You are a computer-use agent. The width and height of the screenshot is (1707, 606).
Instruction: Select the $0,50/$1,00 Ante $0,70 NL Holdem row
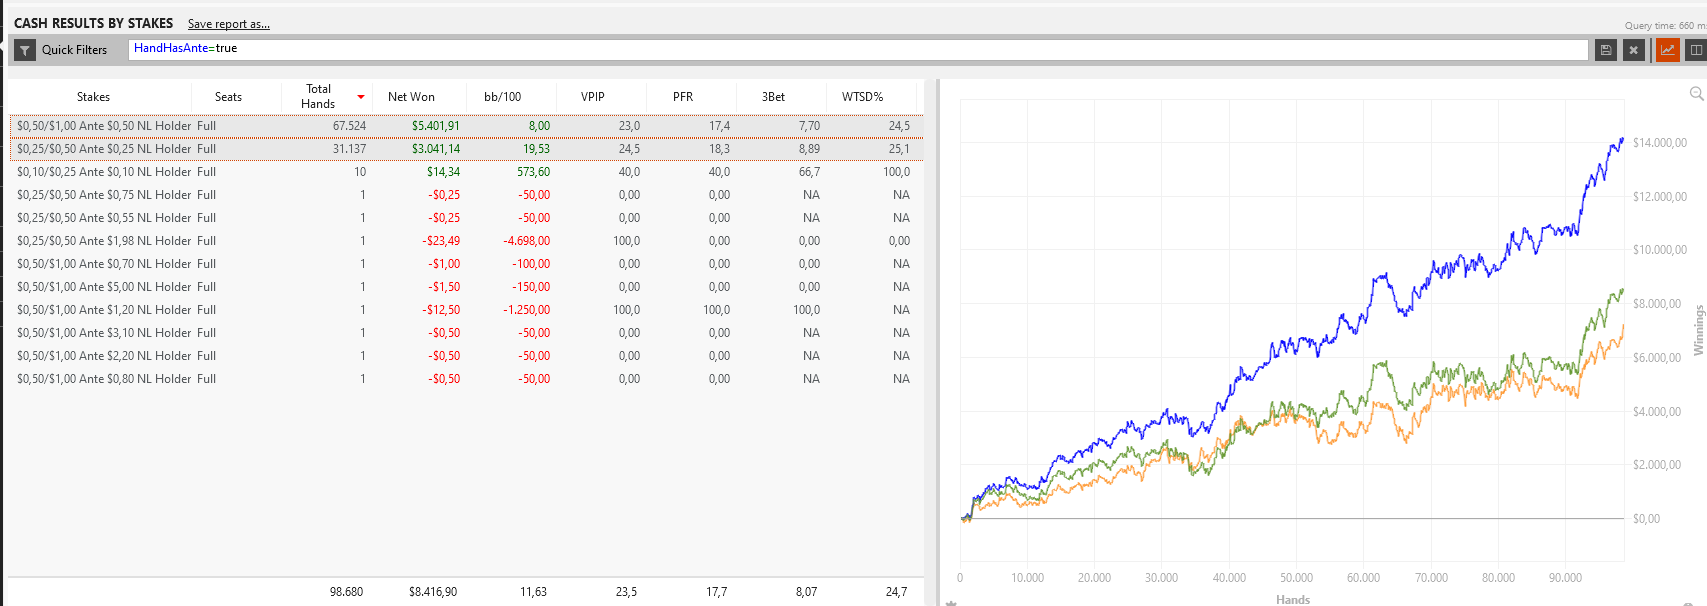pos(466,264)
